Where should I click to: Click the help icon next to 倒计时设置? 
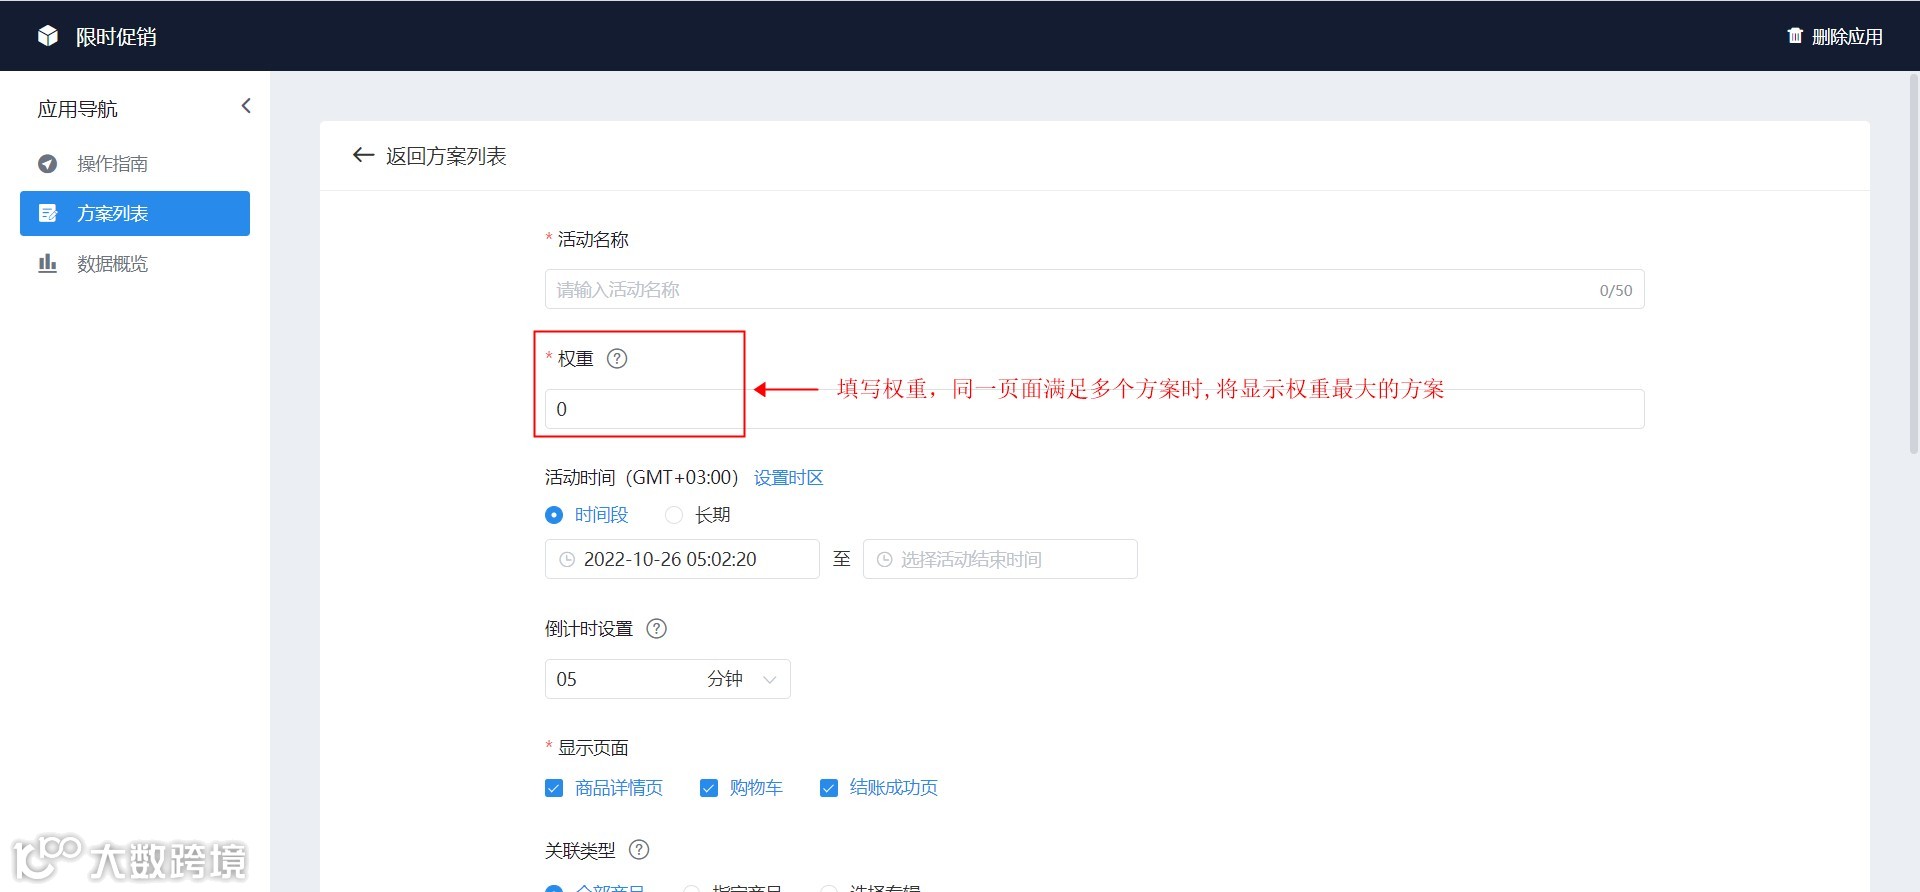pos(656,629)
